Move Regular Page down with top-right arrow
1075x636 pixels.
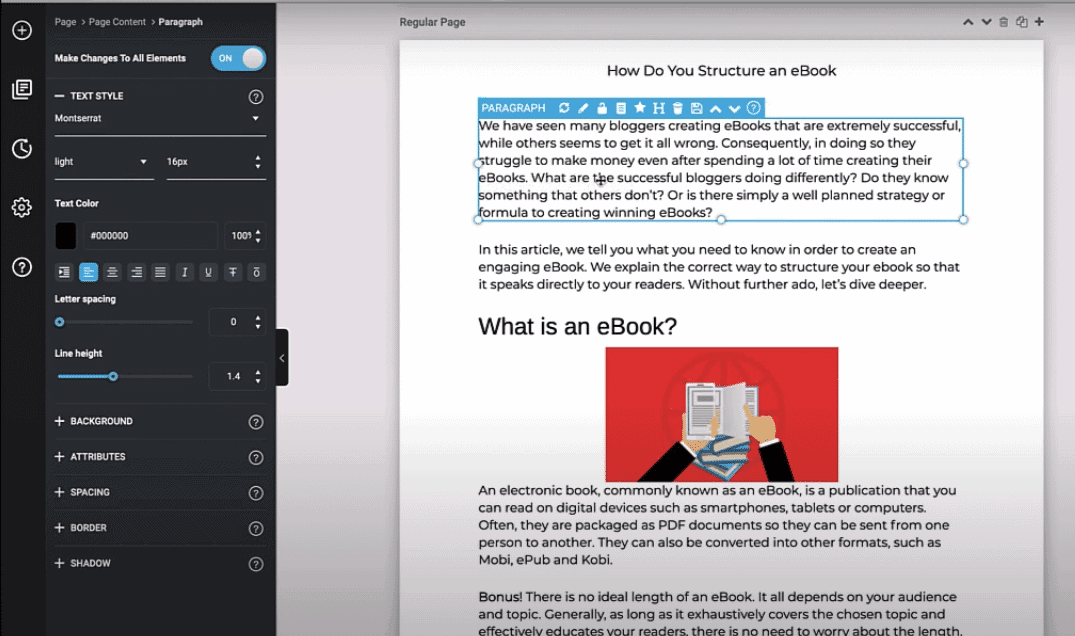tap(987, 22)
